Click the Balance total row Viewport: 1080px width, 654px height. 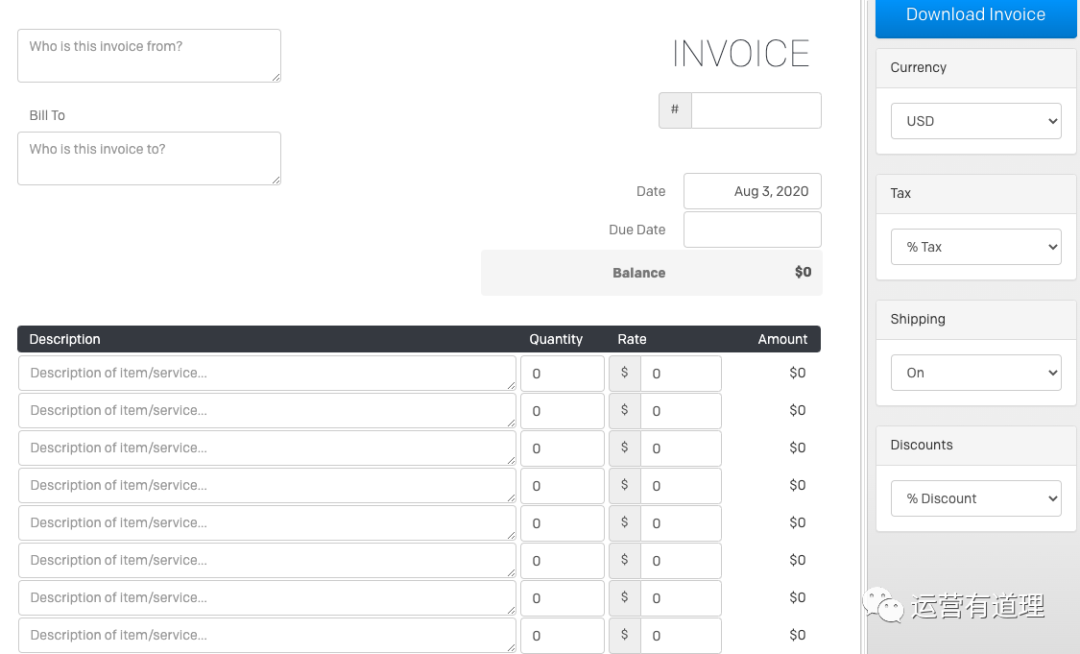pyautogui.click(x=651, y=273)
